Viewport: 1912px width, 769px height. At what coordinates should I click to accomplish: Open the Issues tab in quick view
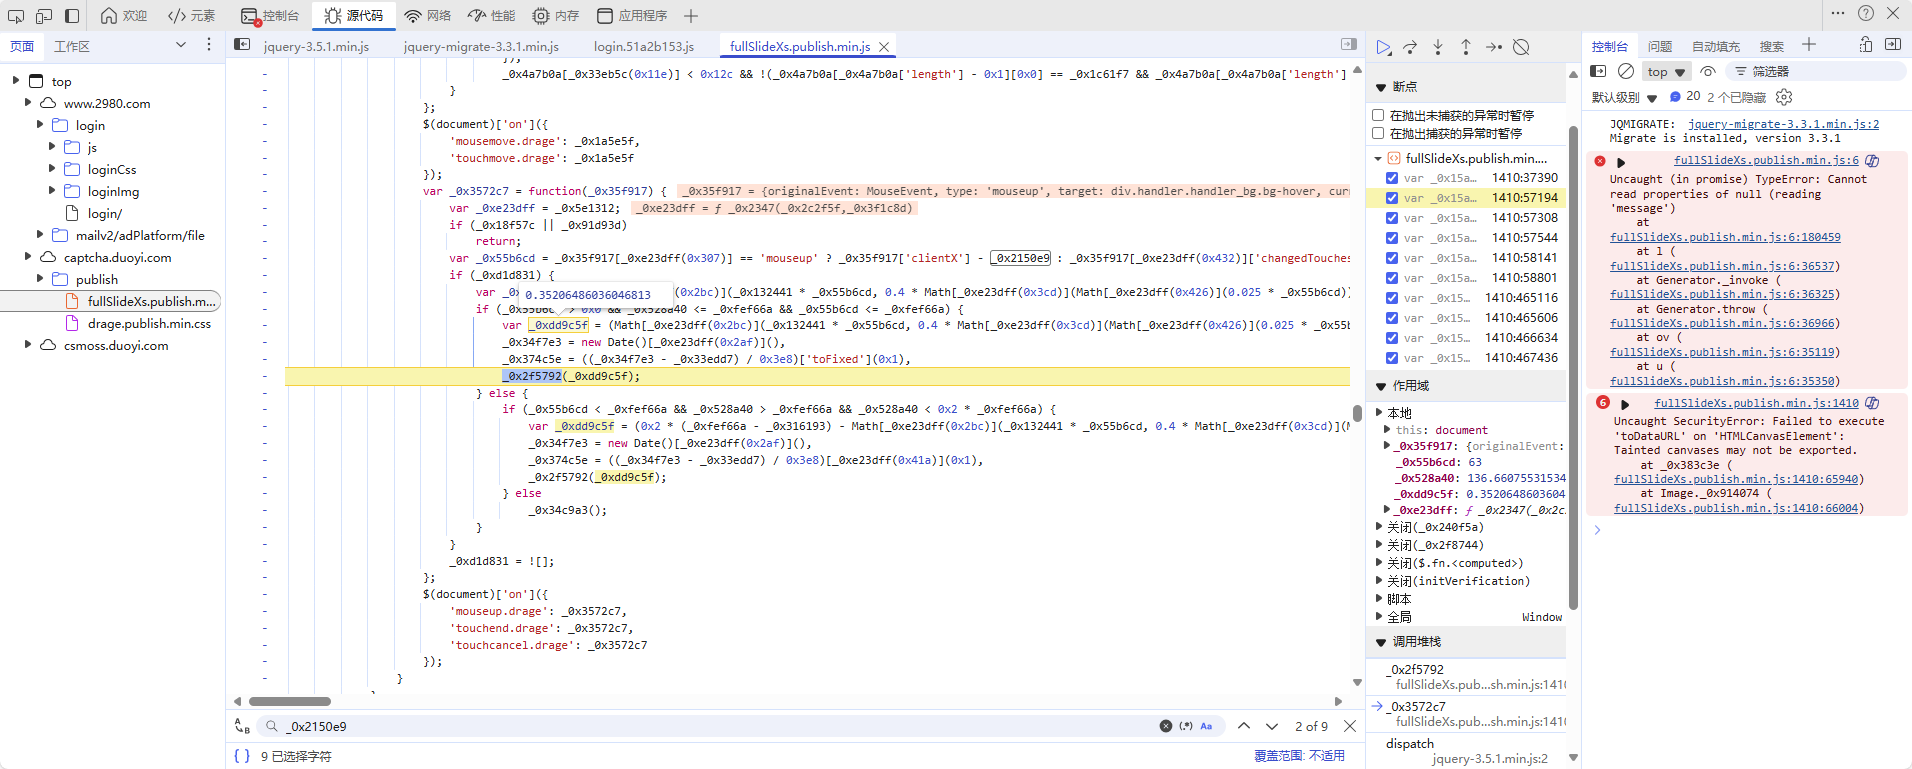(1660, 46)
